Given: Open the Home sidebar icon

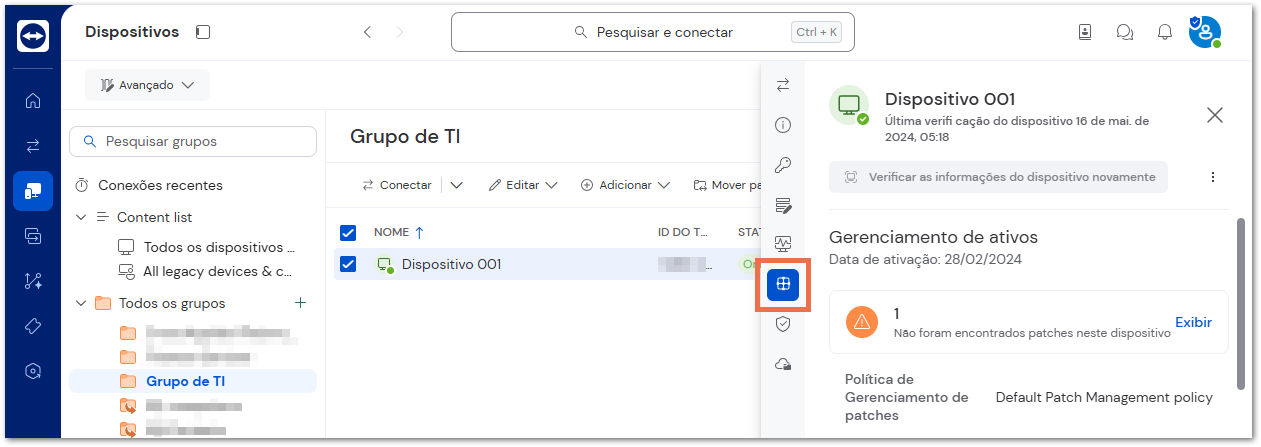Looking at the screenshot, I should 33,100.
